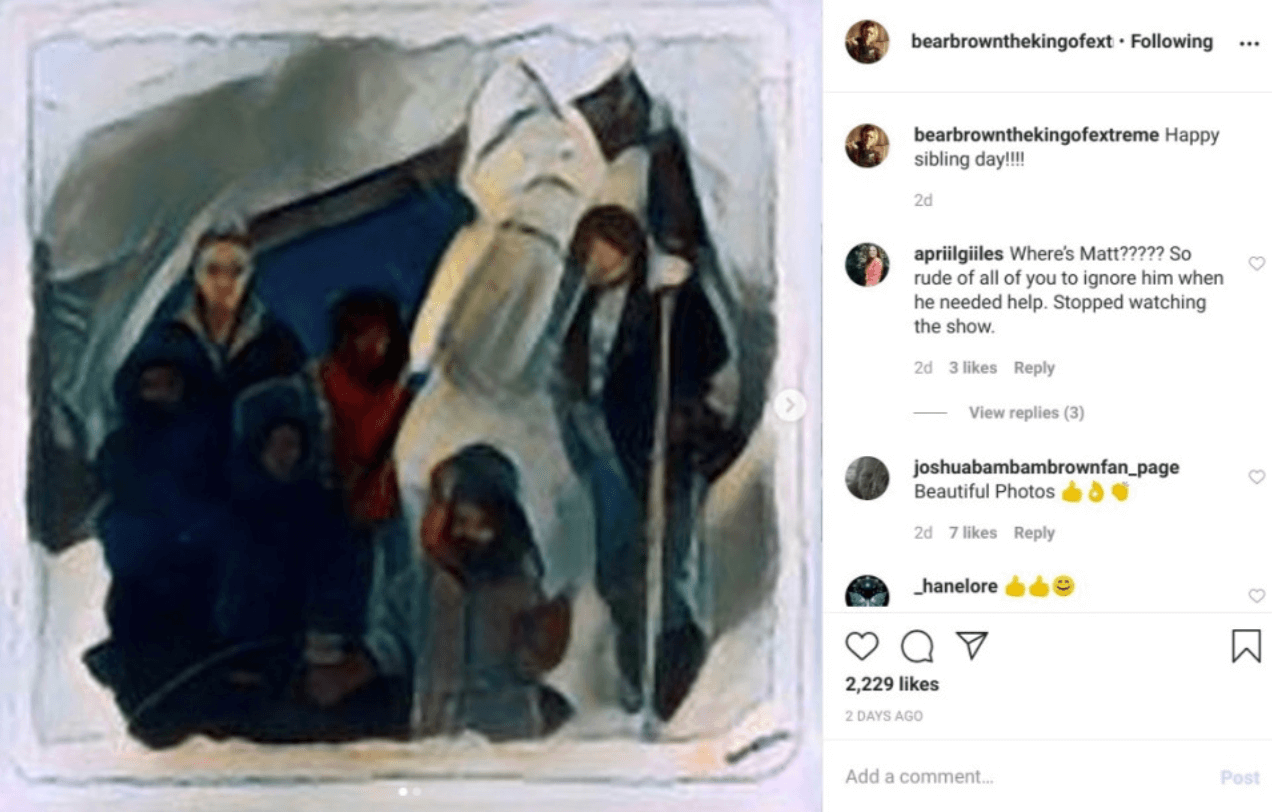1272x812 pixels.
Task: Go to next photo with carousel arrow
Action: point(790,405)
